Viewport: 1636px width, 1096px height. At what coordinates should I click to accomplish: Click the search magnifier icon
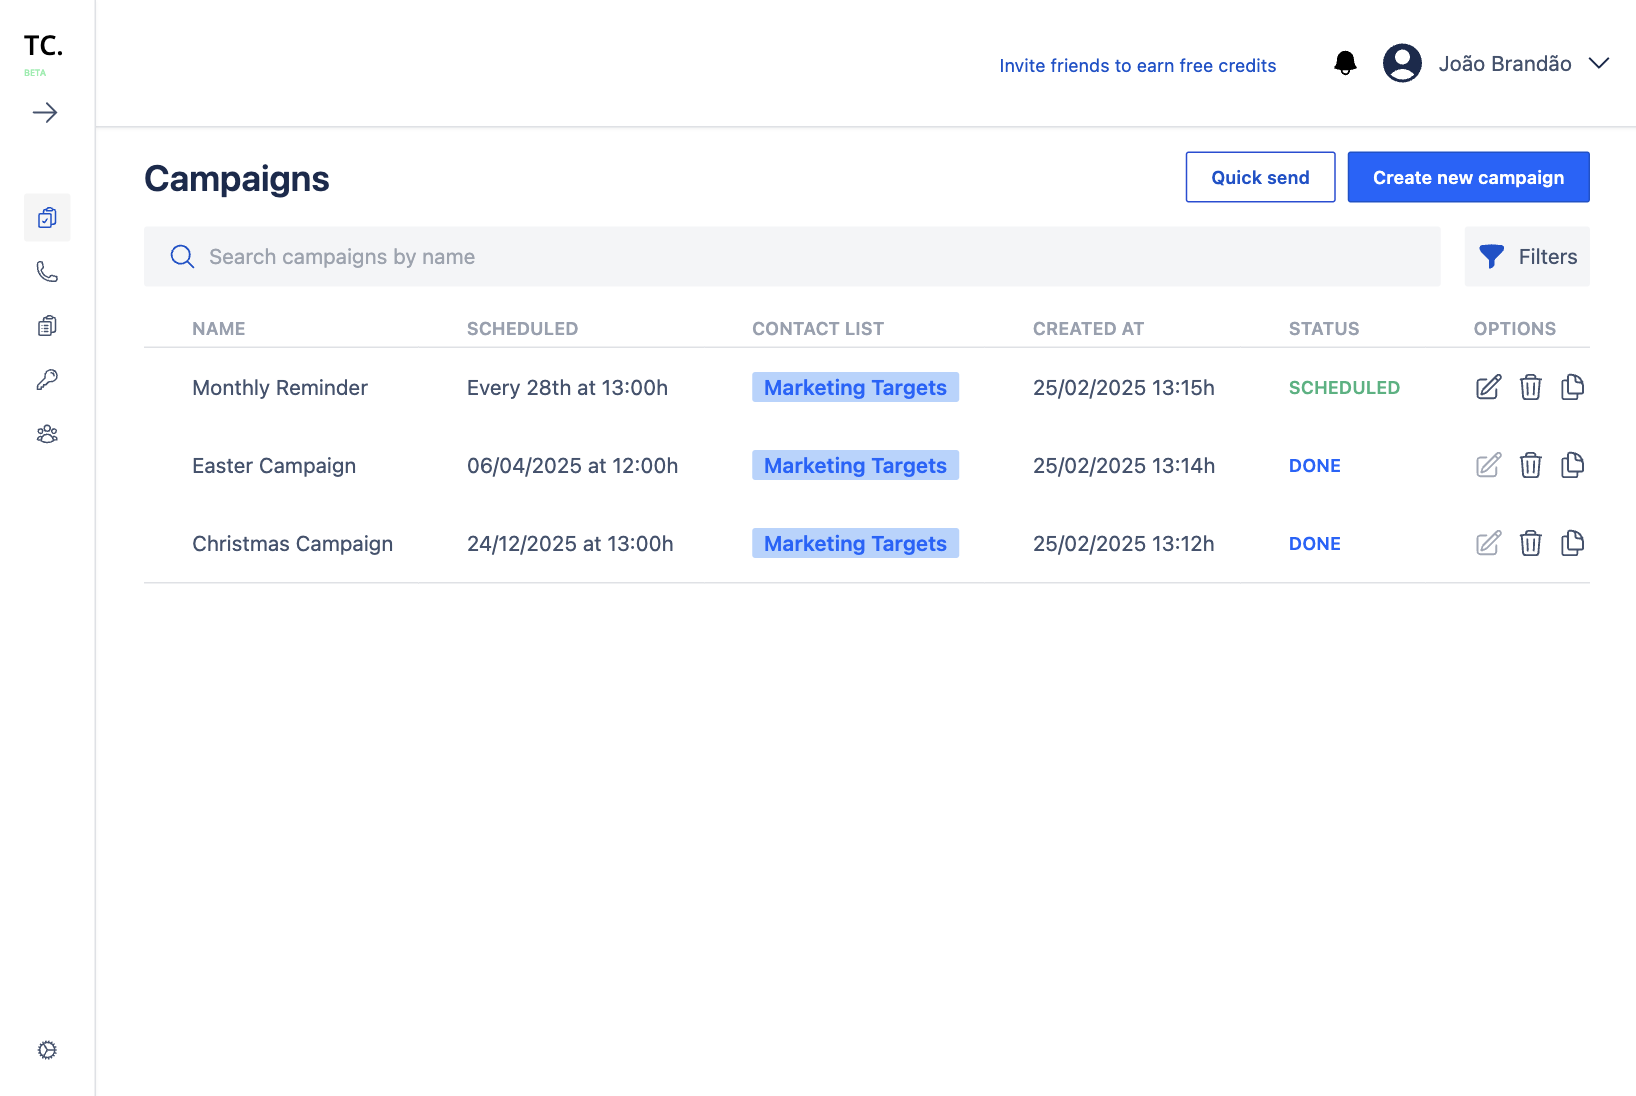pyautogui.click(x=182, y=257)
